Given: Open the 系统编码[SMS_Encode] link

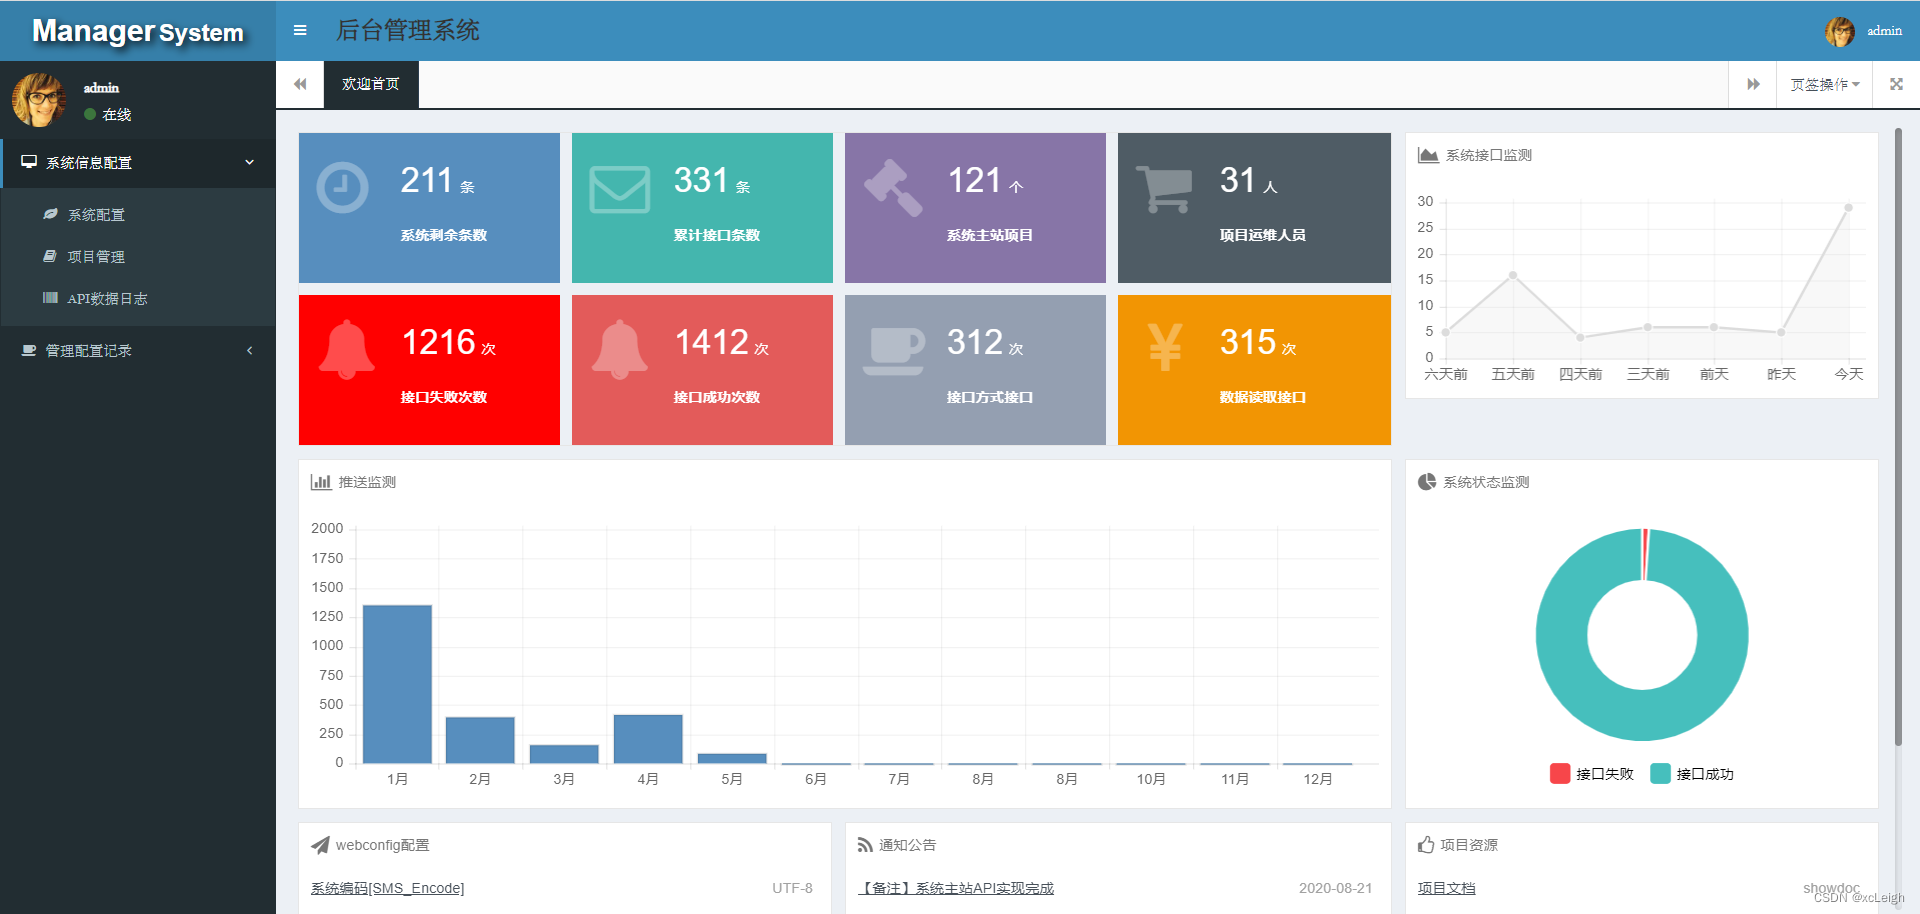Looking at the screenshot, I should (387, 888).
